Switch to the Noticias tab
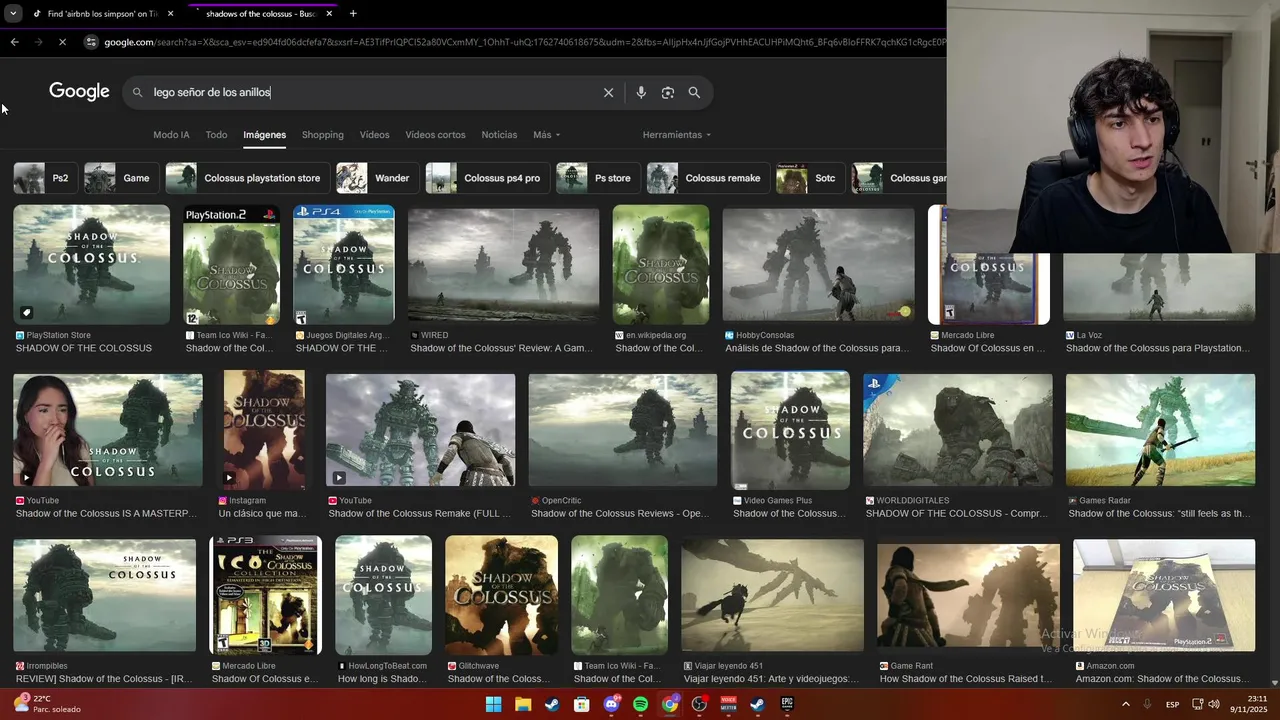The height and width of the screenshot is (720, 1280). click(499, 135)
